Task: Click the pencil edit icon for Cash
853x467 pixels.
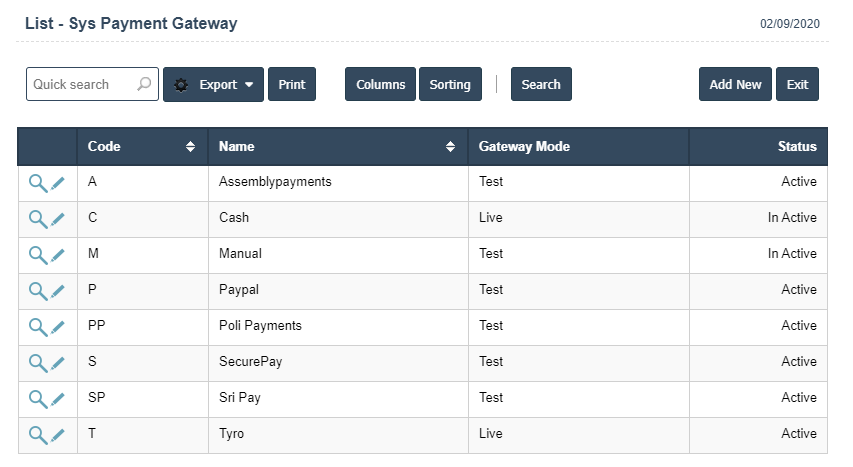Action: click(x=58, y=219)
